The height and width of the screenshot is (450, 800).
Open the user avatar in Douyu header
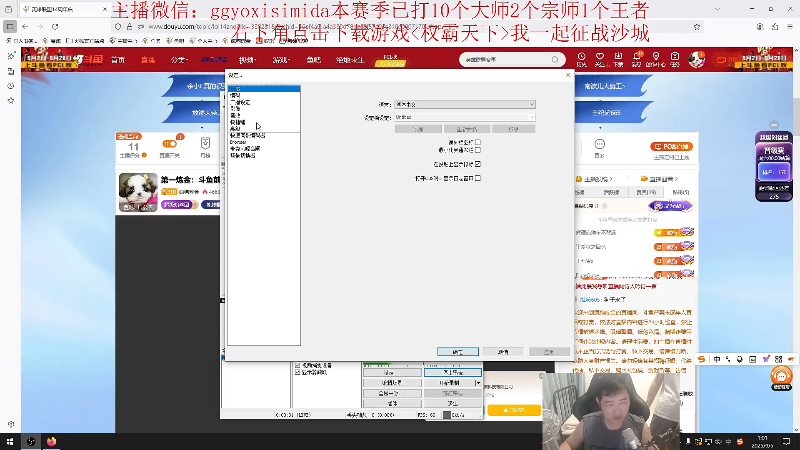pyautogui.click(x=696, y=59)
